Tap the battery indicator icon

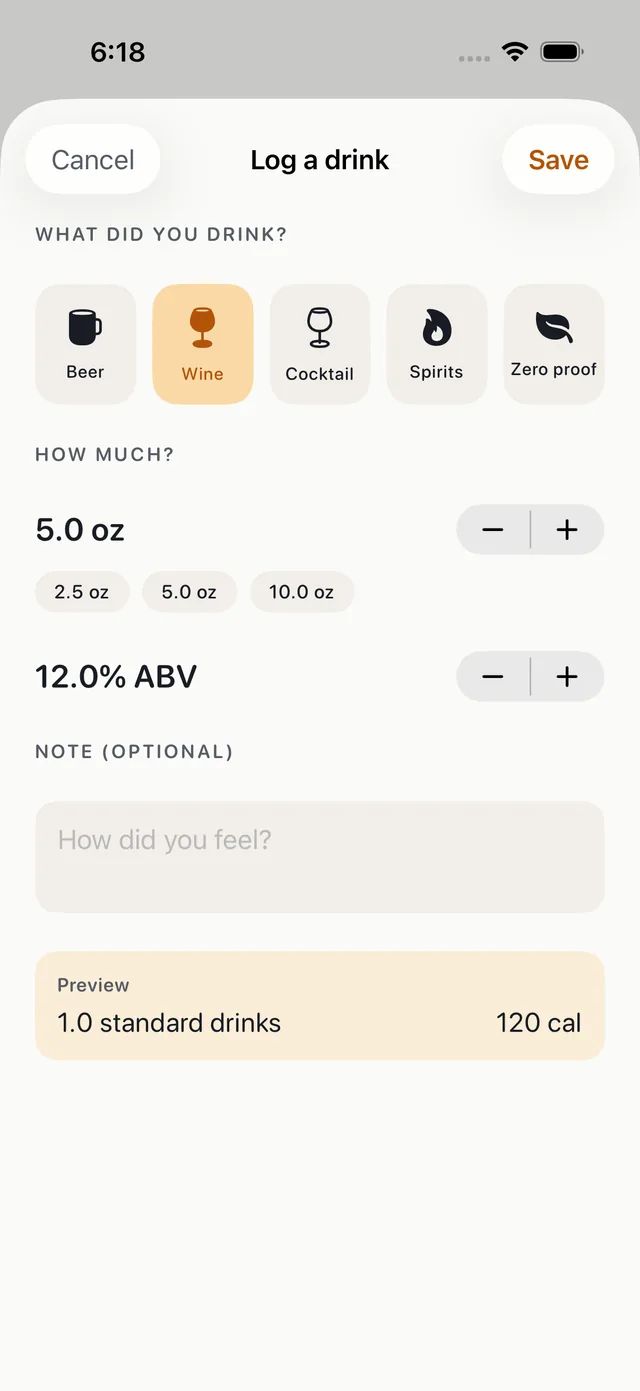[x=562, y=52]
